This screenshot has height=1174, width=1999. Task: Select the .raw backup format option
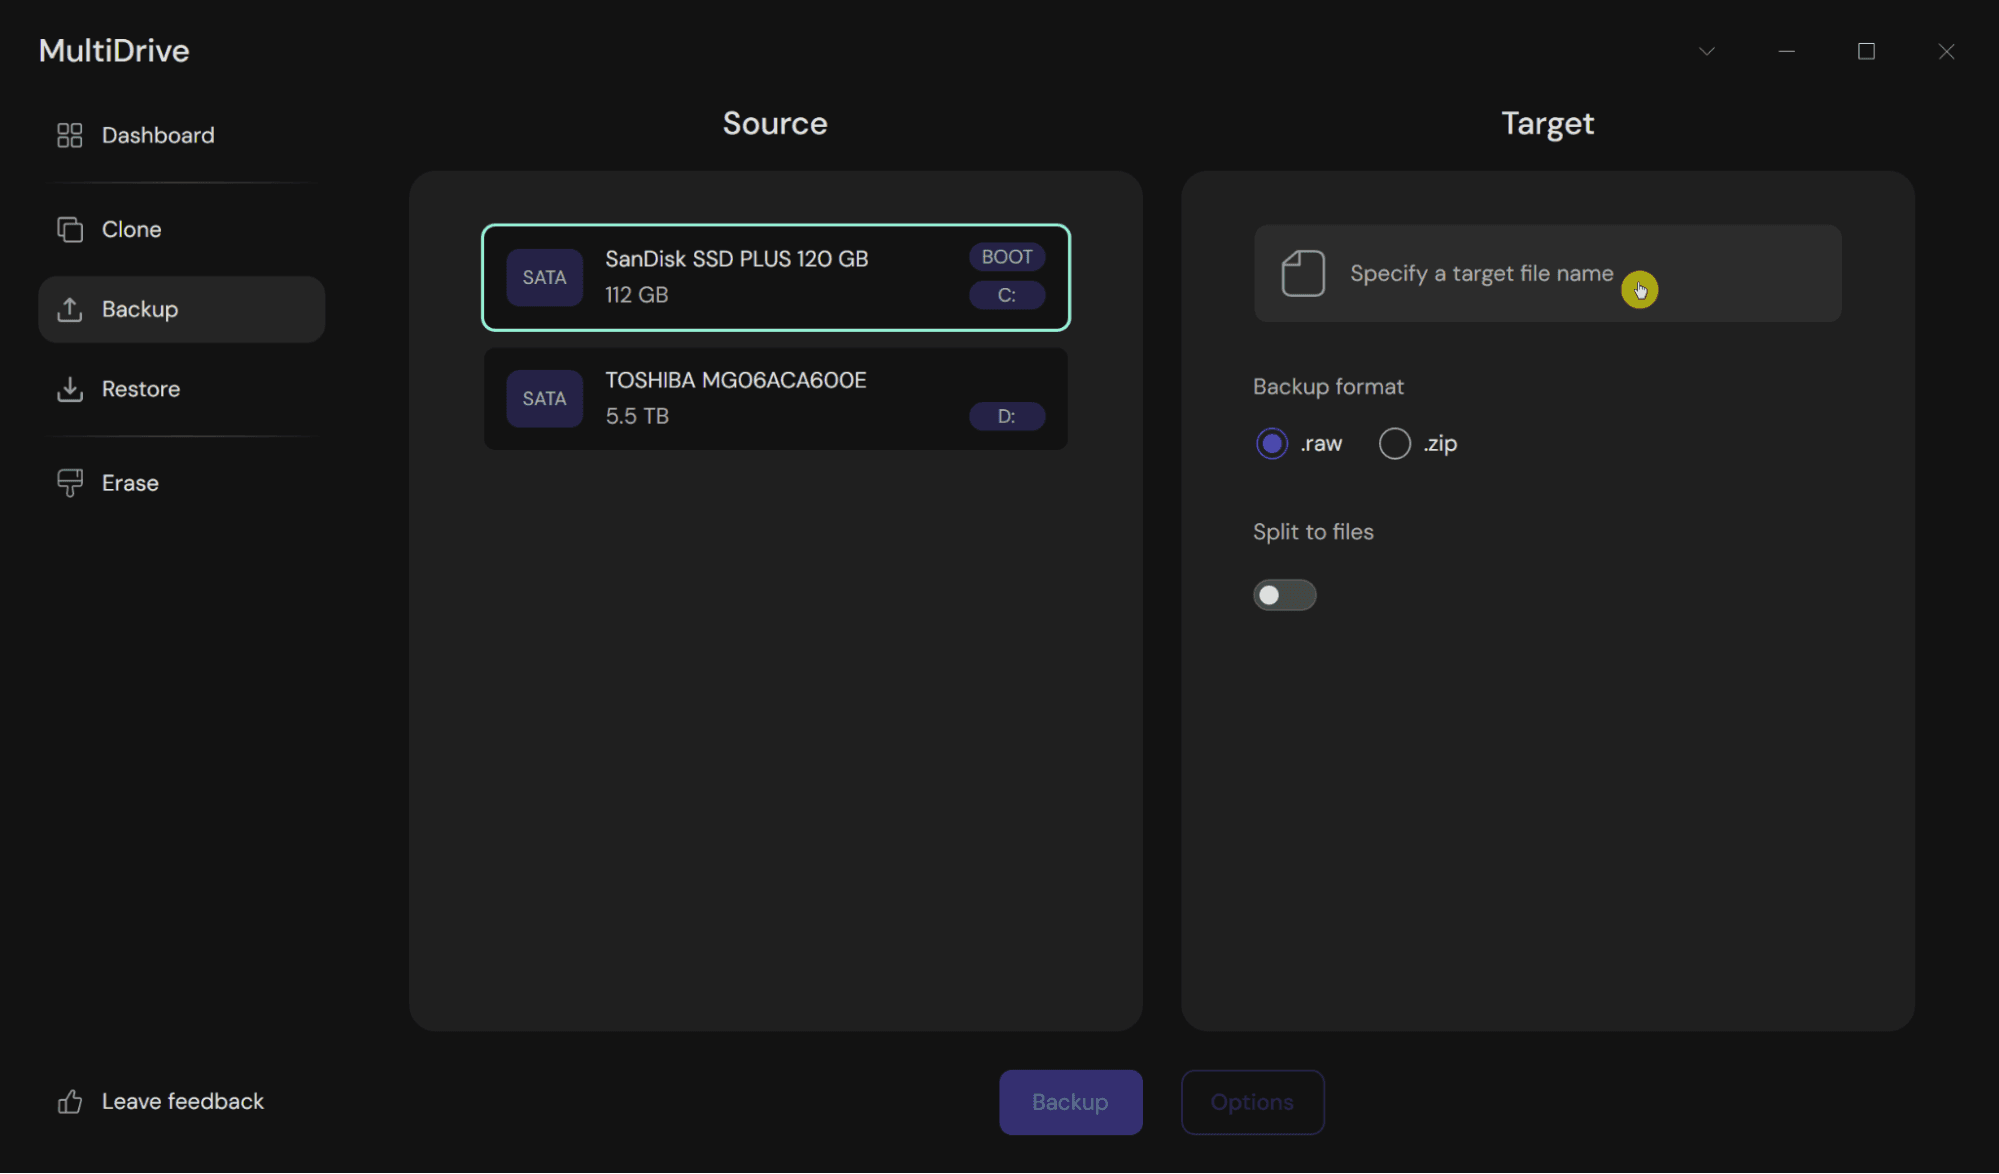pos(1271,443)
